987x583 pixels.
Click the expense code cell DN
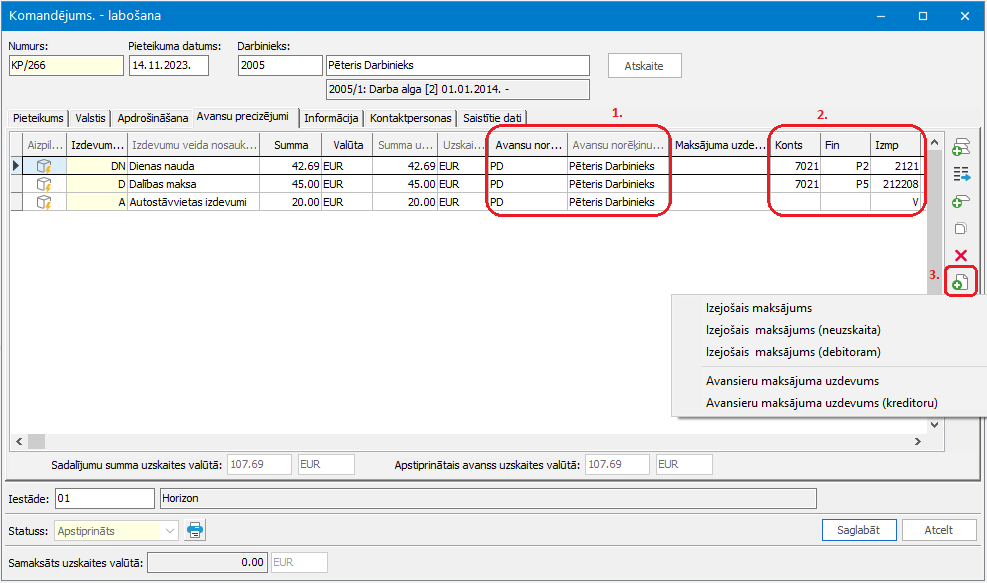click(97, 166)
